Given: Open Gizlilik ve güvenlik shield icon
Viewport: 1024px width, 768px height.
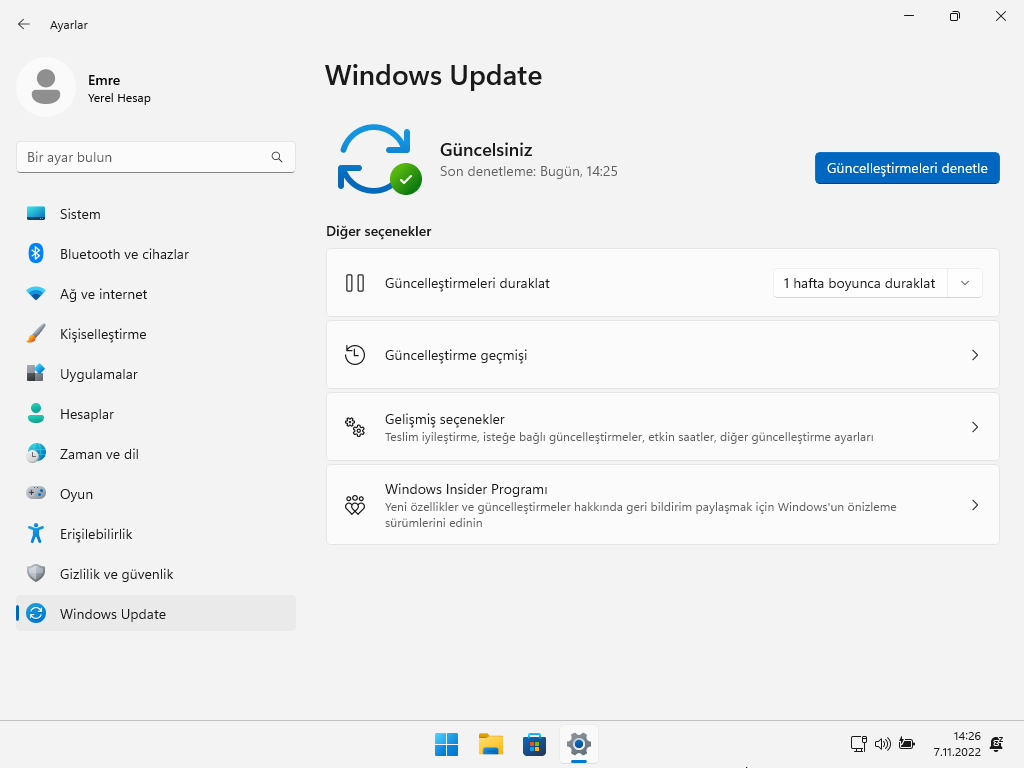Looking at the screenshot, I should [x=36, y=574].
